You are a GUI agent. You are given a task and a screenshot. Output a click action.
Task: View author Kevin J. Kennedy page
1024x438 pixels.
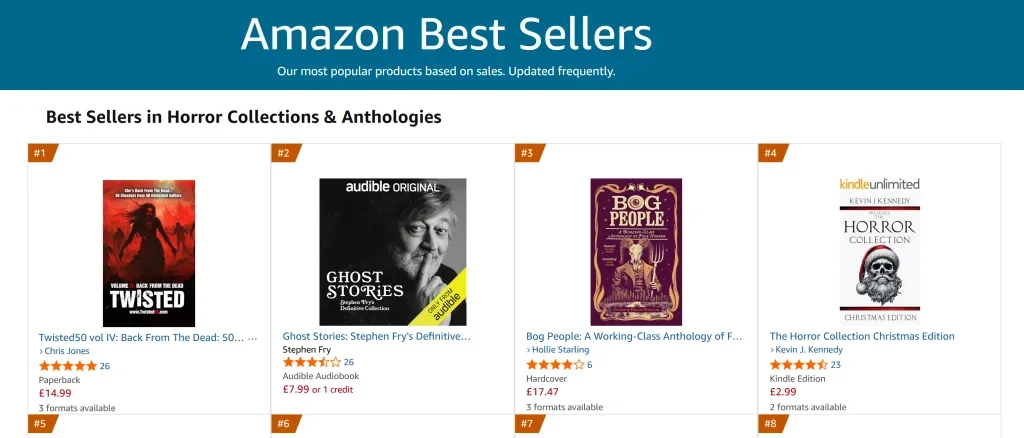[x=806, y=350]
